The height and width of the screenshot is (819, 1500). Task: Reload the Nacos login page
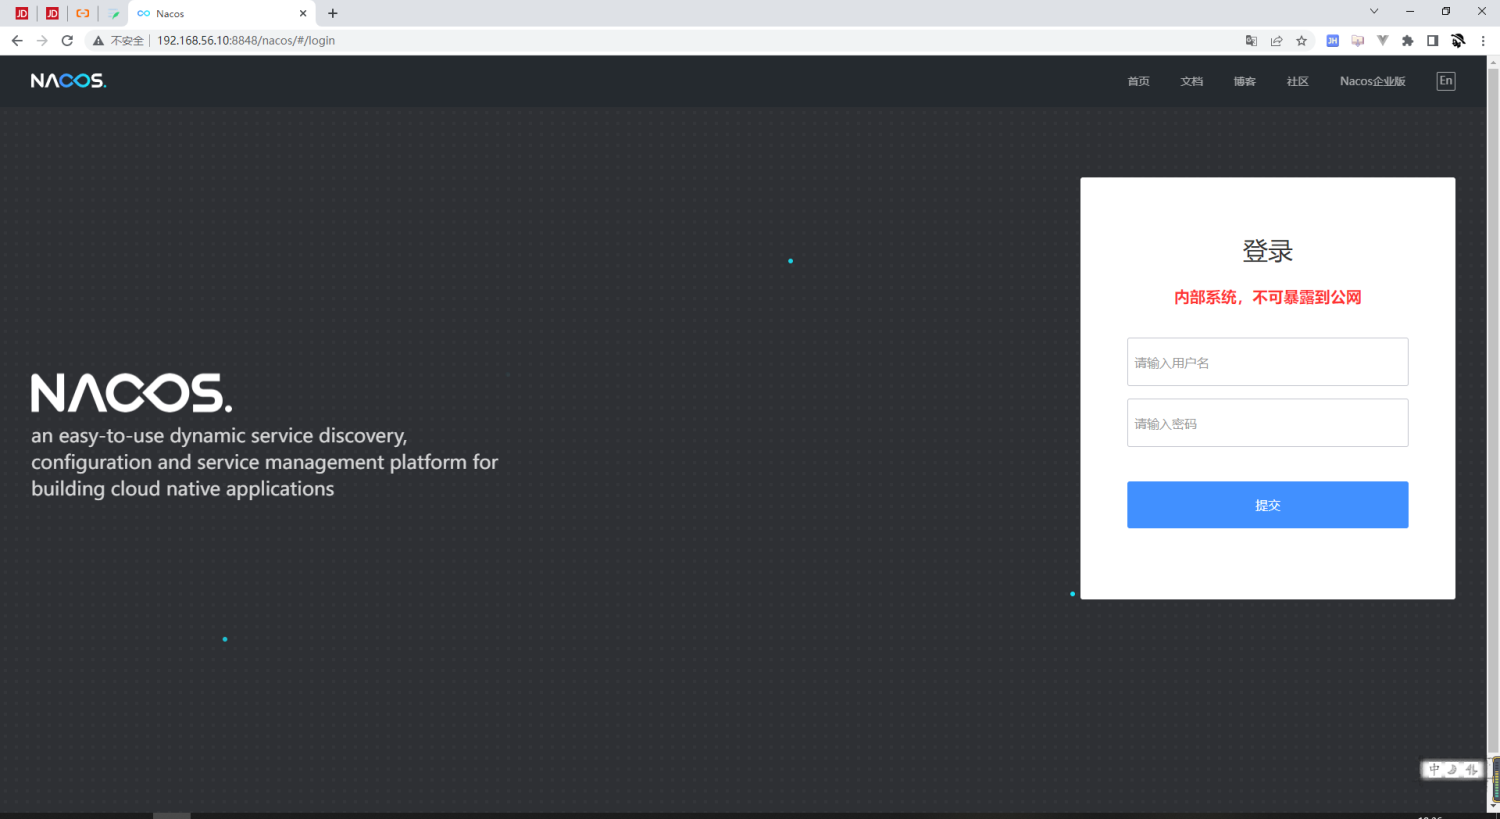point(67,41)
